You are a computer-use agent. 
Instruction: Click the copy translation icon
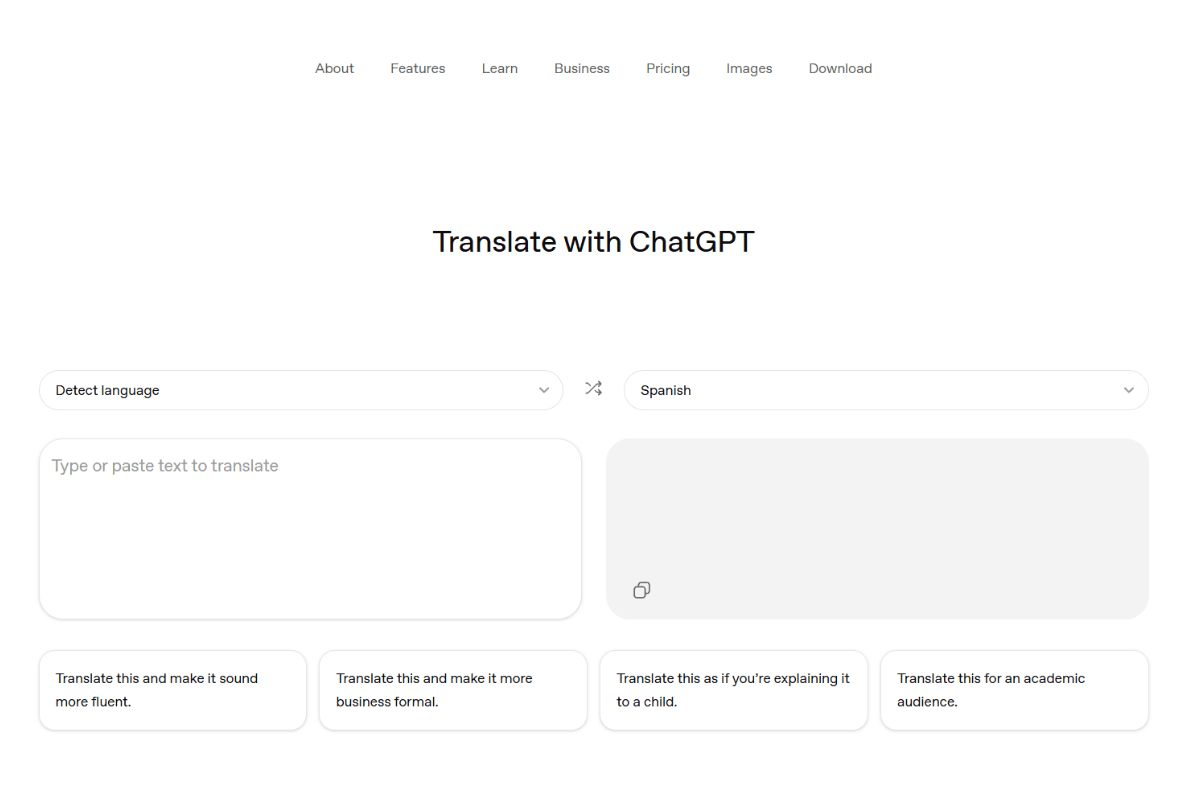(641, 590)
